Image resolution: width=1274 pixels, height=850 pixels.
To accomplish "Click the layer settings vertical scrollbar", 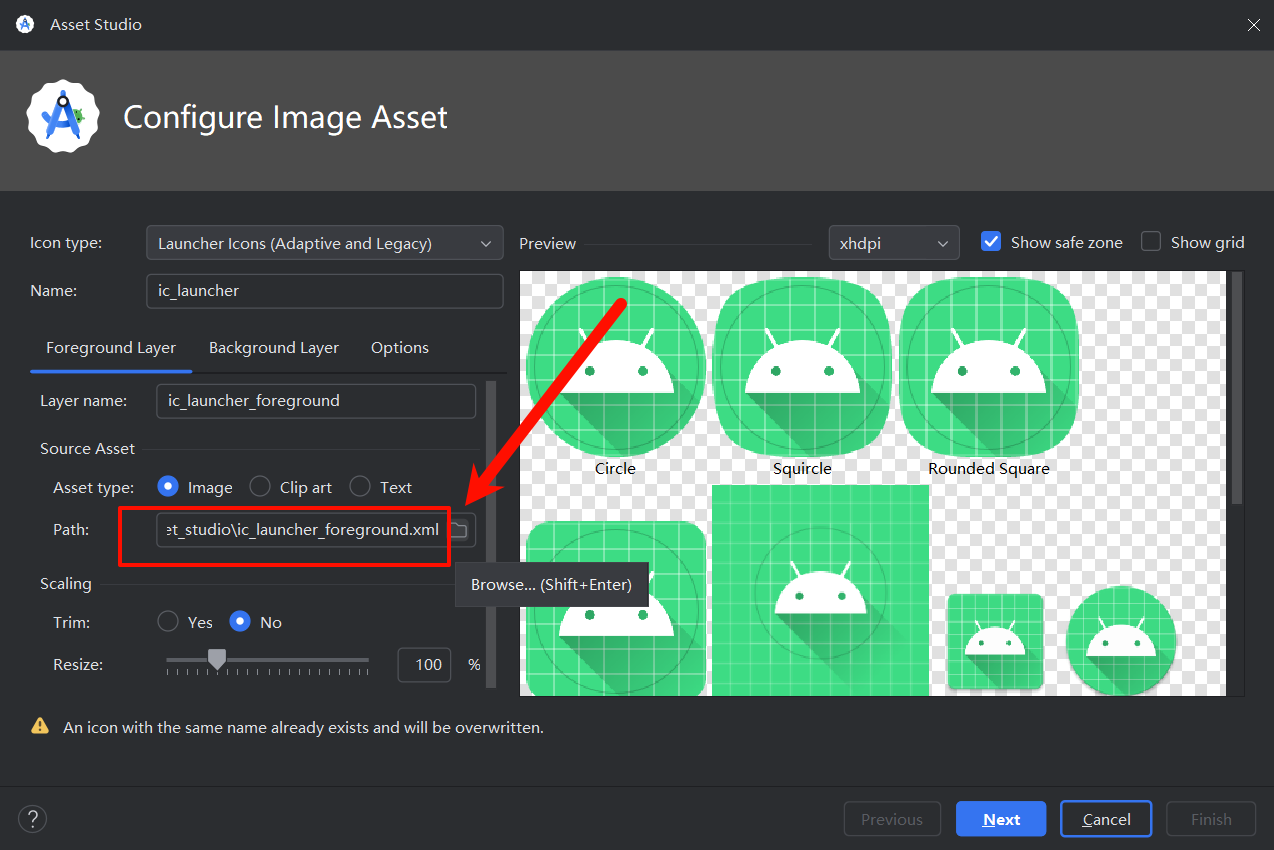I will click(x=490, y=533).
